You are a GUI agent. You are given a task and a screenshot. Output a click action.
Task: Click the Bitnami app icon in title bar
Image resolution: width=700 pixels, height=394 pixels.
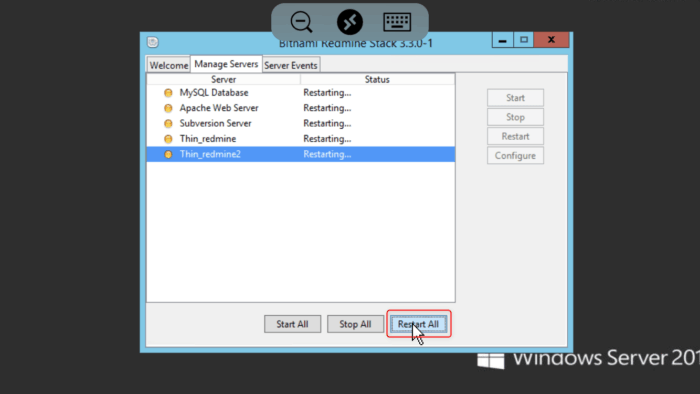click(153, 42)
